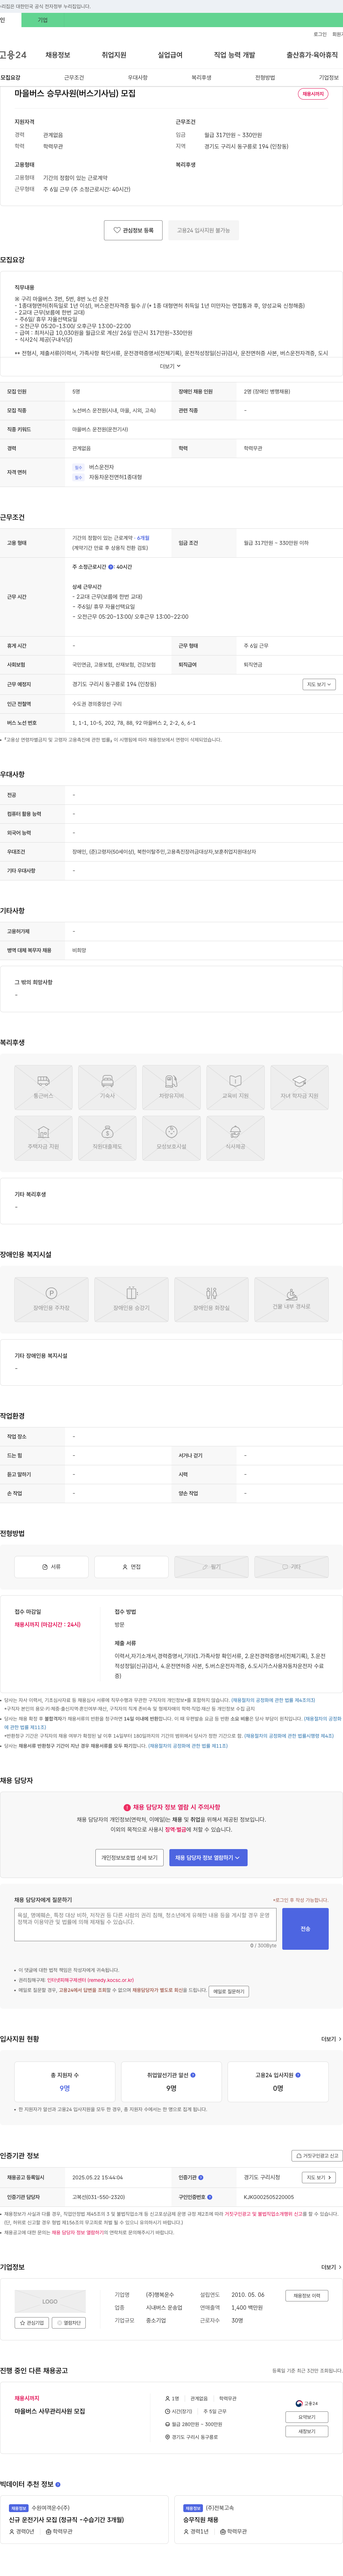Click the 기숙사 benefit icon
The width and height of the screenshot is (343, 2576).
pyautogui.click(x=107, y=1087)
